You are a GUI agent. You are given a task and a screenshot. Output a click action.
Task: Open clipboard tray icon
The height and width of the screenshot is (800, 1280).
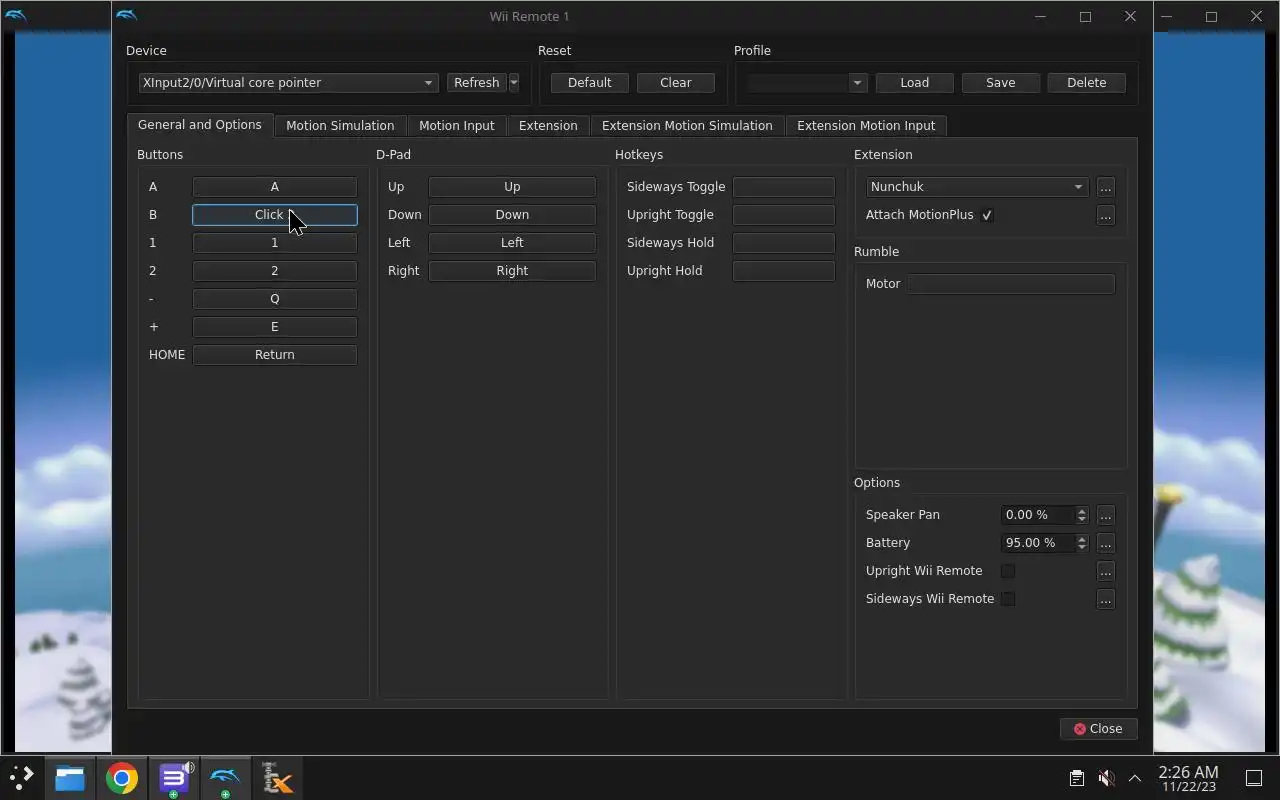pyautogui.click(x=1076, y=778)
